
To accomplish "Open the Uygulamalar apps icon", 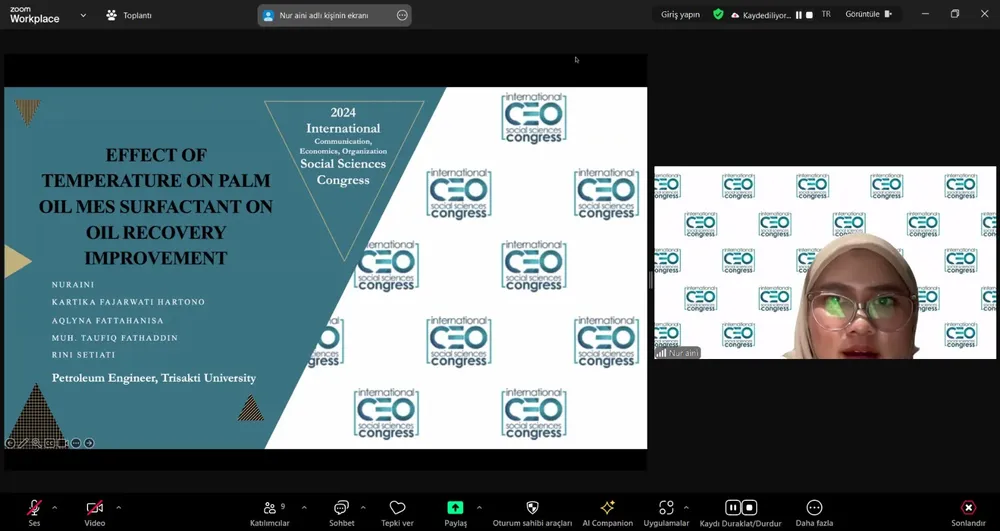I will (x=666, y=508).
